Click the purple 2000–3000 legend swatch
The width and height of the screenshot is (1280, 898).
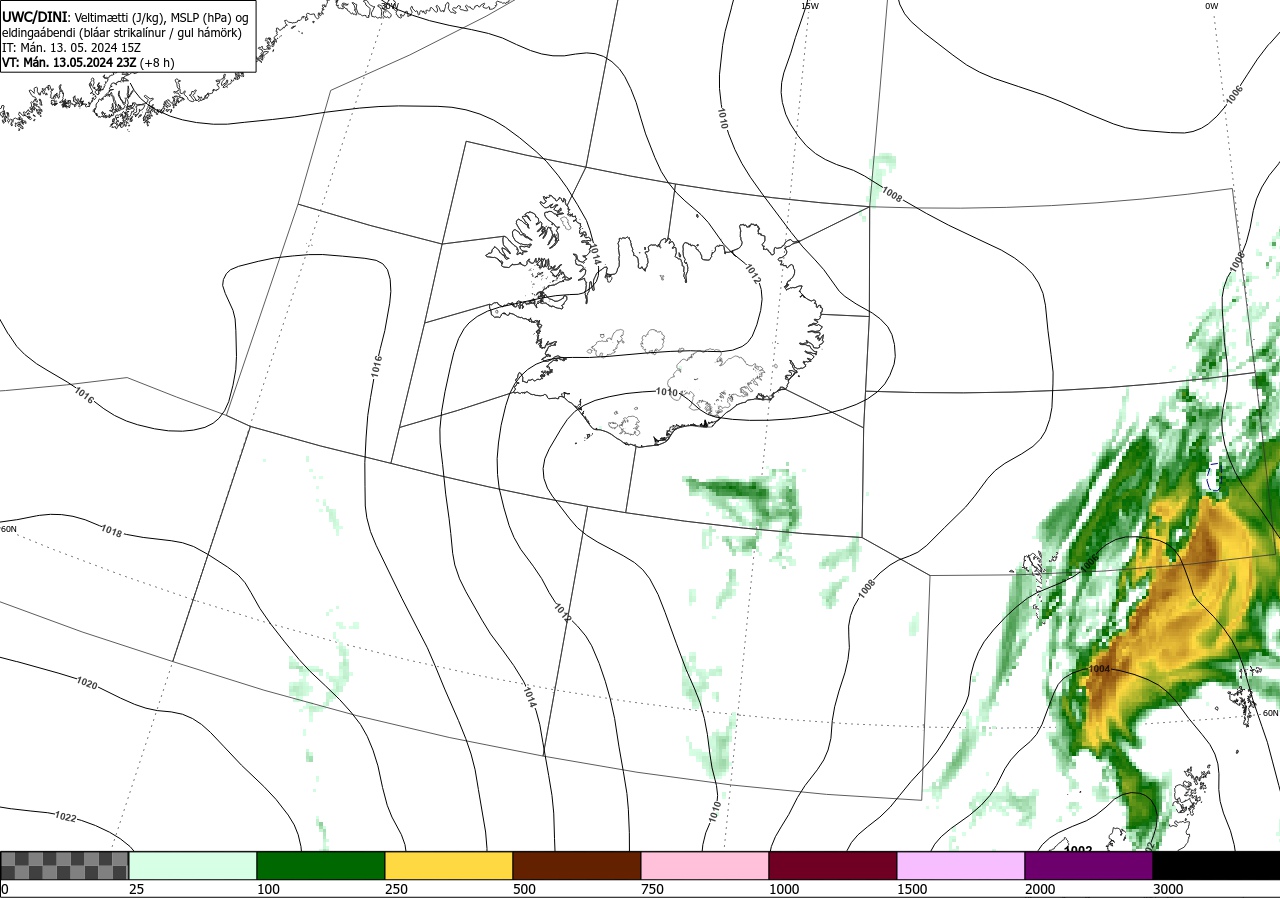click(1089, 865)
